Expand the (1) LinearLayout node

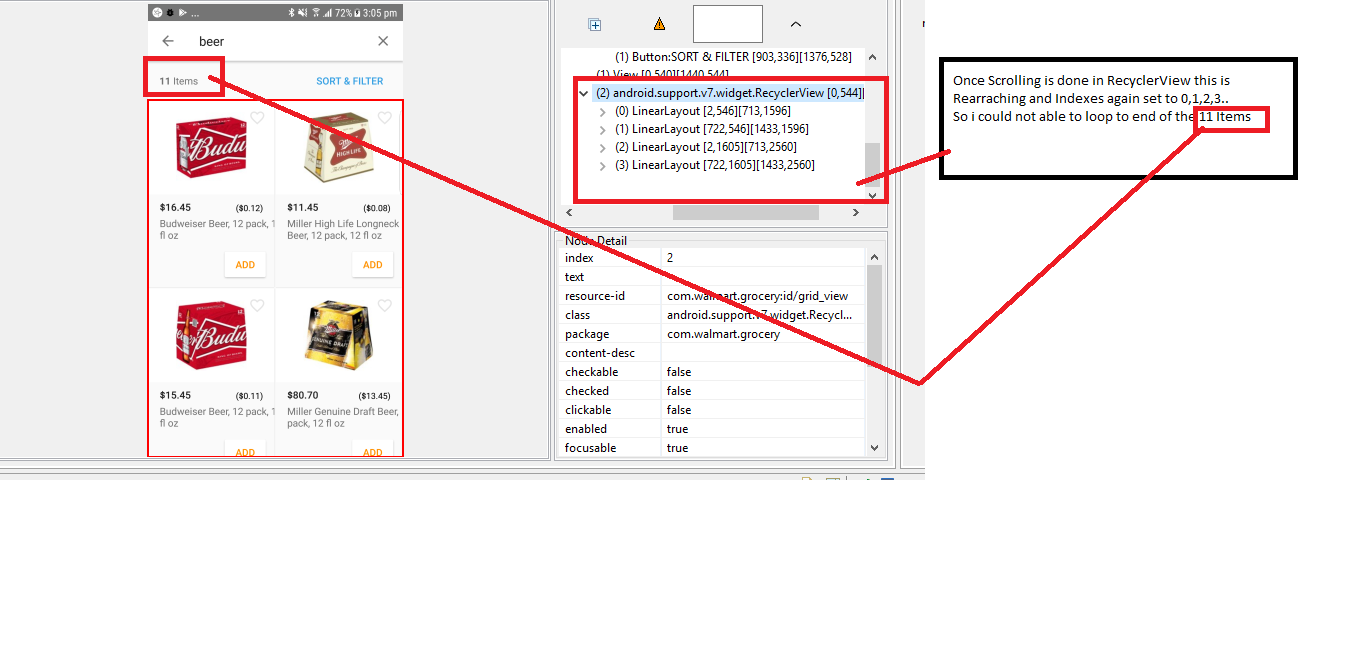coord(602,129)
